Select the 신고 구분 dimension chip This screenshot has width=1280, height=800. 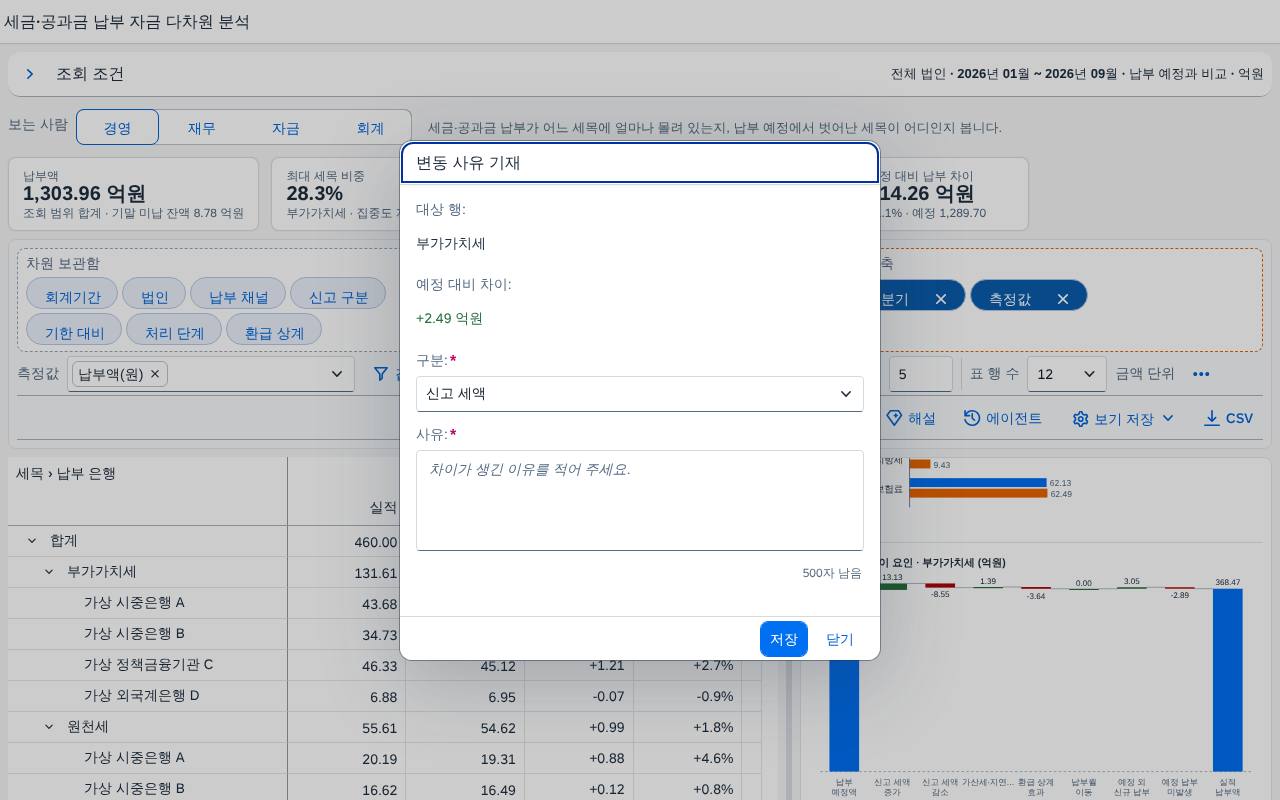point(338,296)
